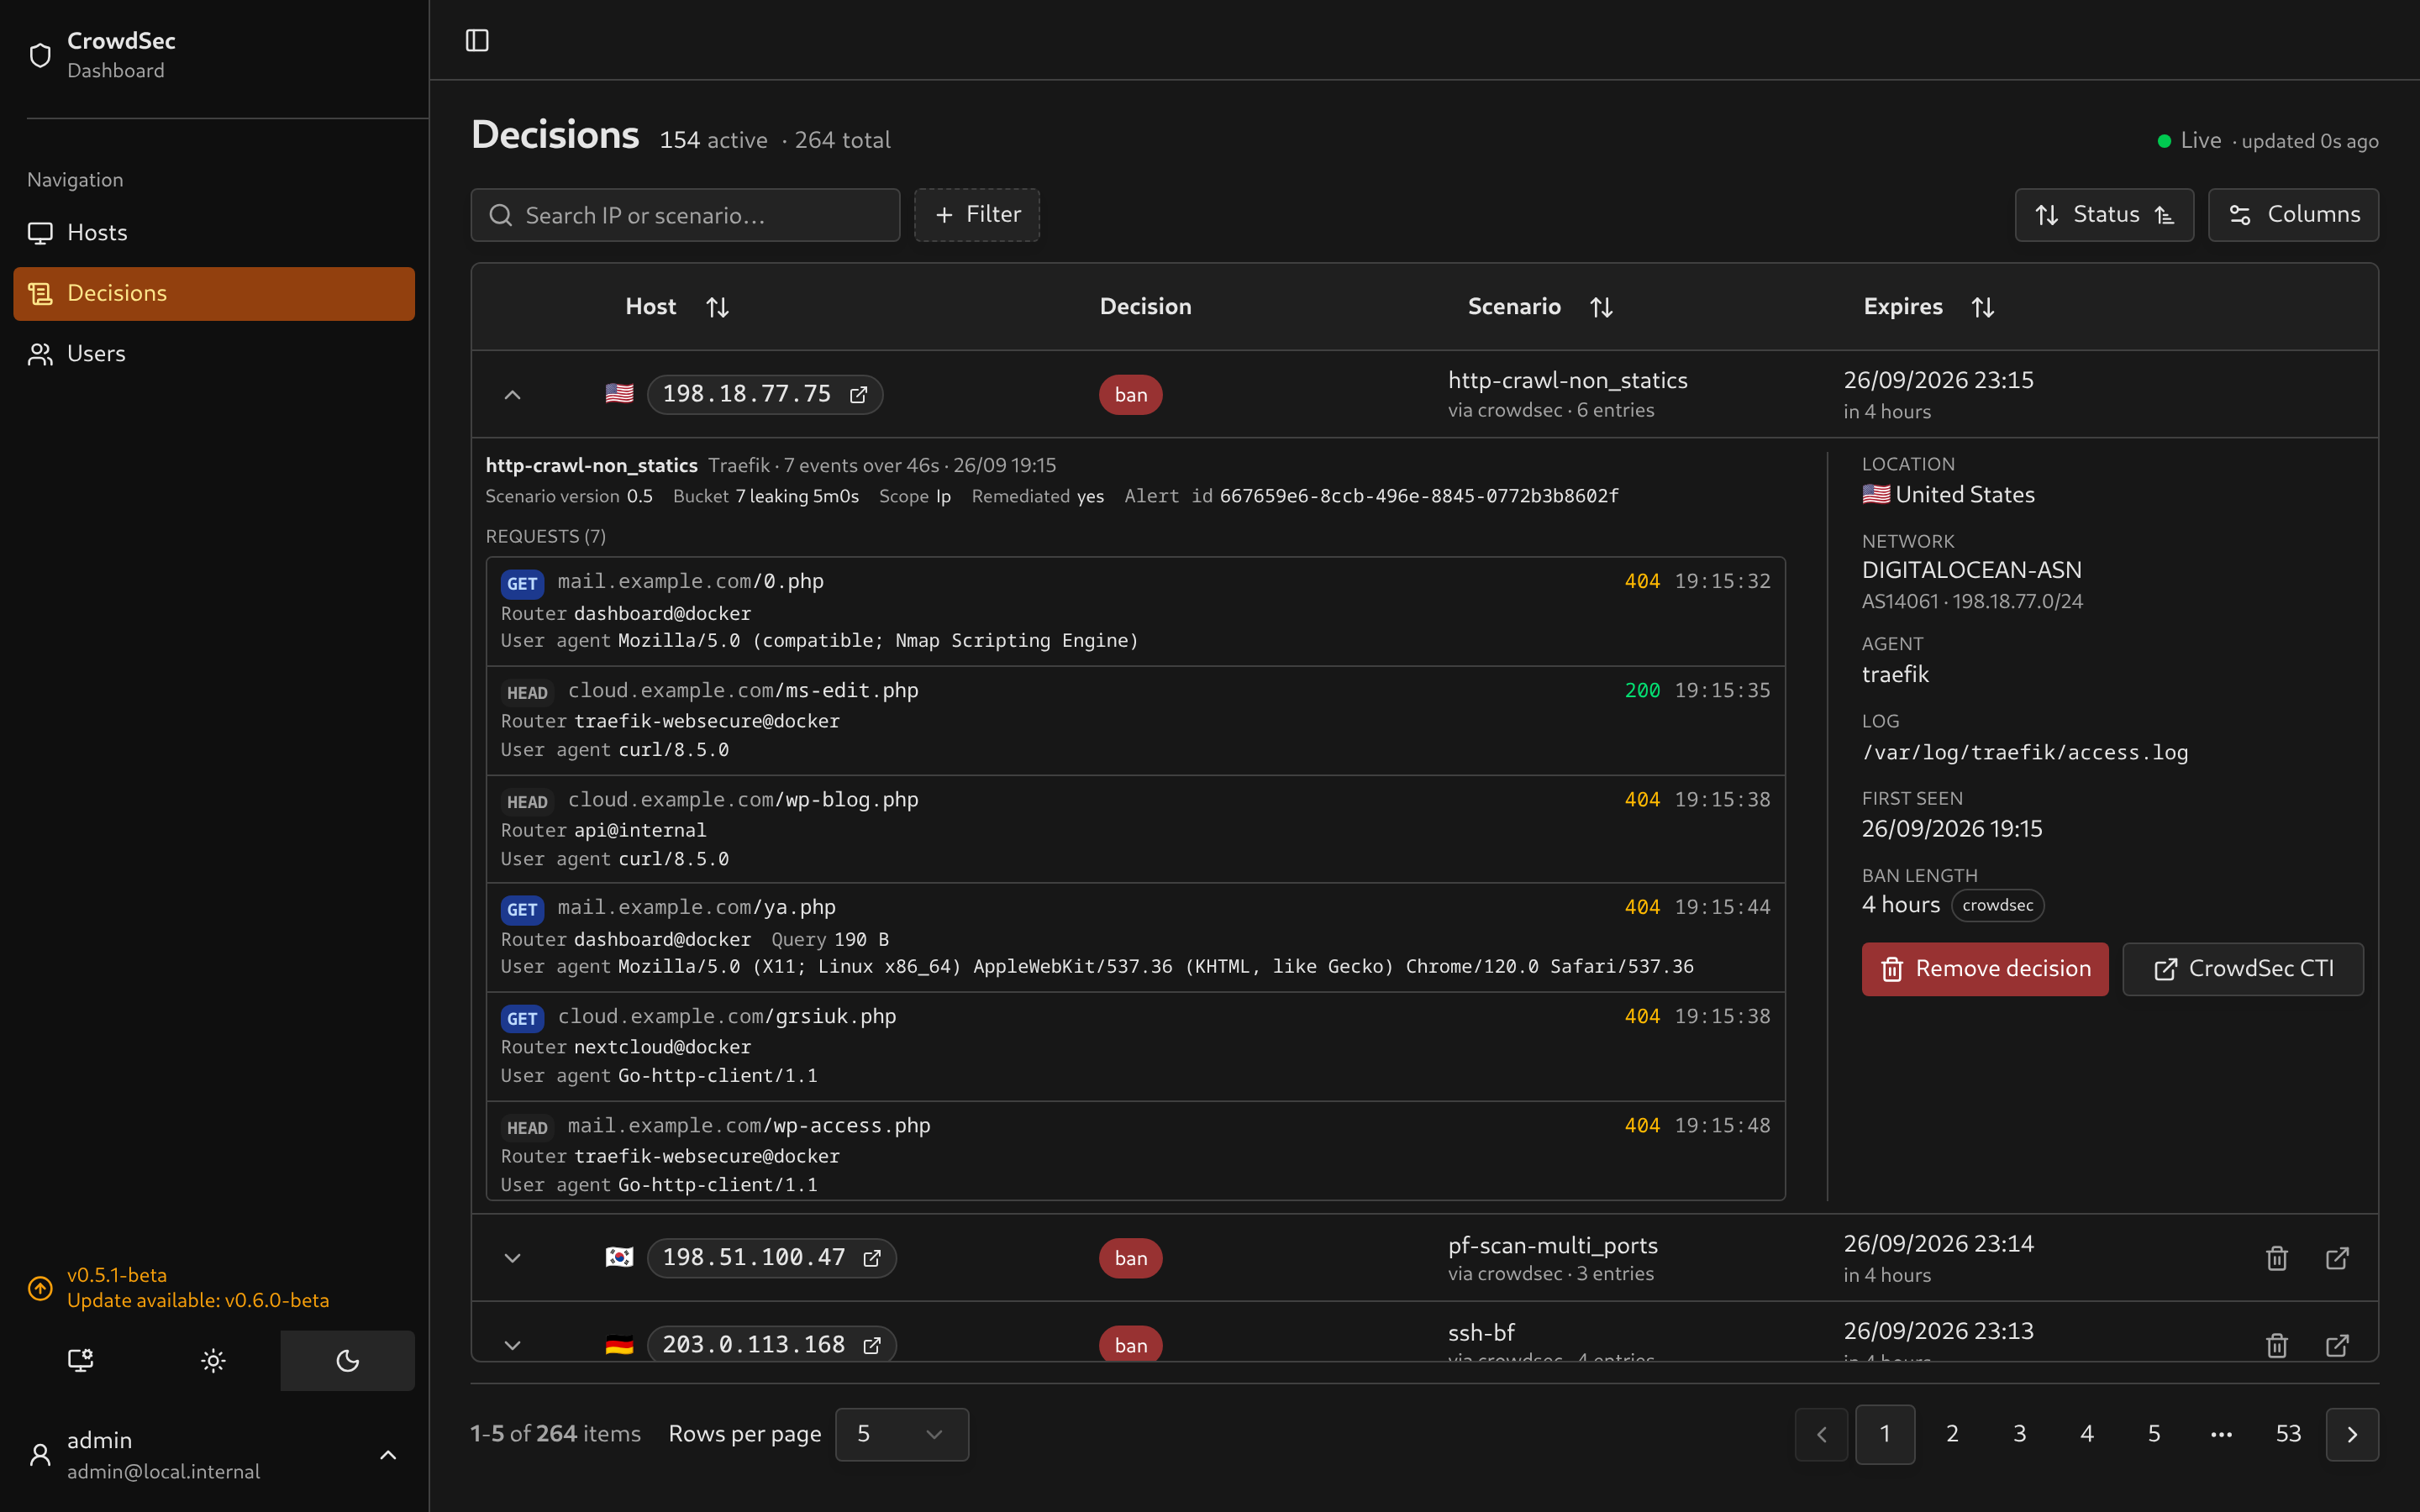The height and width of the screenshot is (1512, 2420).
Task: Click the update available arrow icon
Action: (40, 1288)
